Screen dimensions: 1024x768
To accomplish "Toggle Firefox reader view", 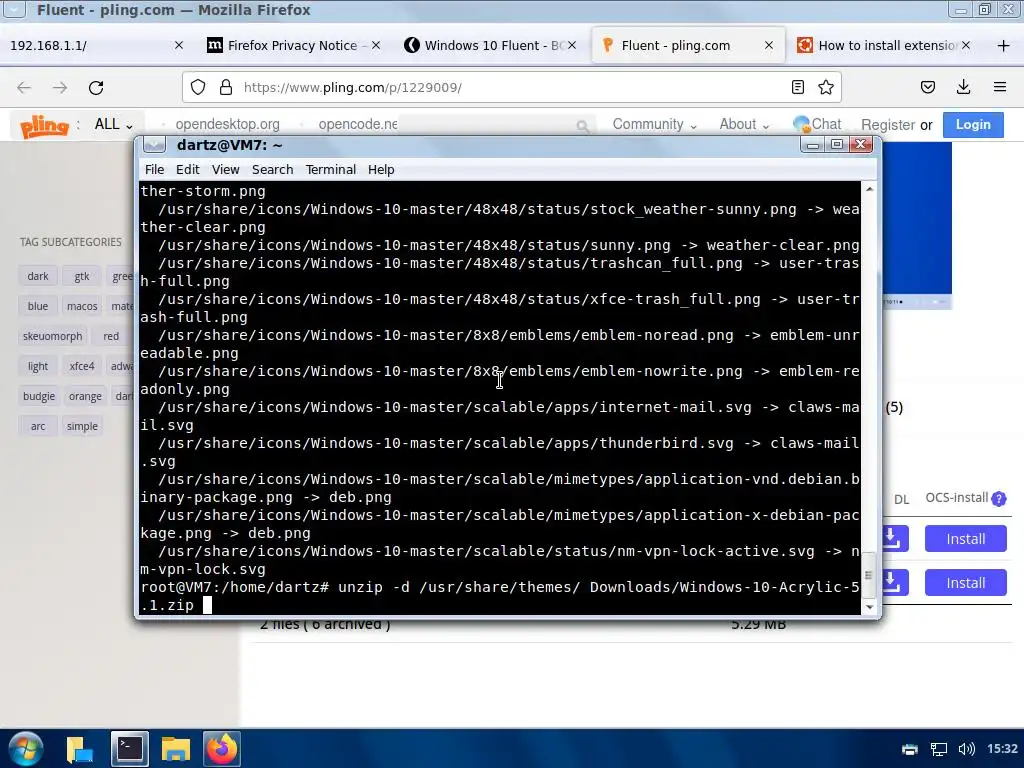I will tap(797, 88).
